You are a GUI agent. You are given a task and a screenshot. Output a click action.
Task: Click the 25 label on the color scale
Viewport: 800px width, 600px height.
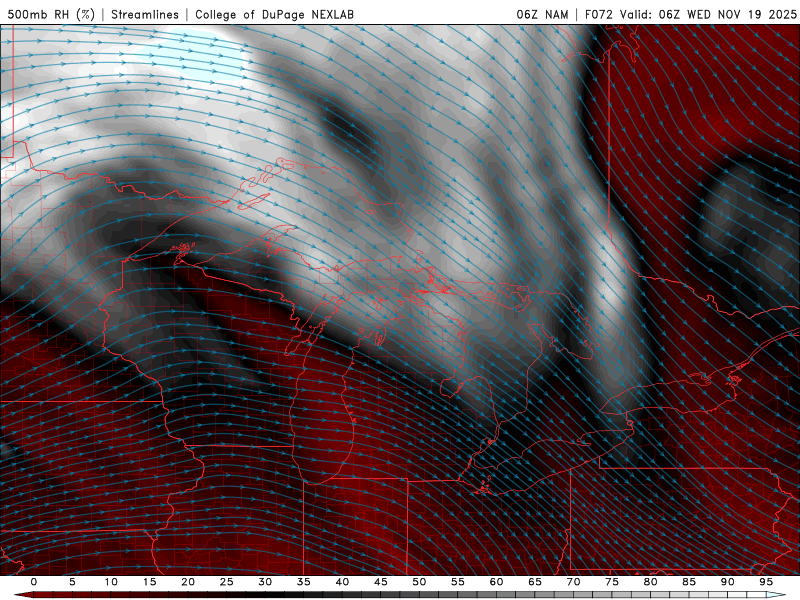point(227,582)
